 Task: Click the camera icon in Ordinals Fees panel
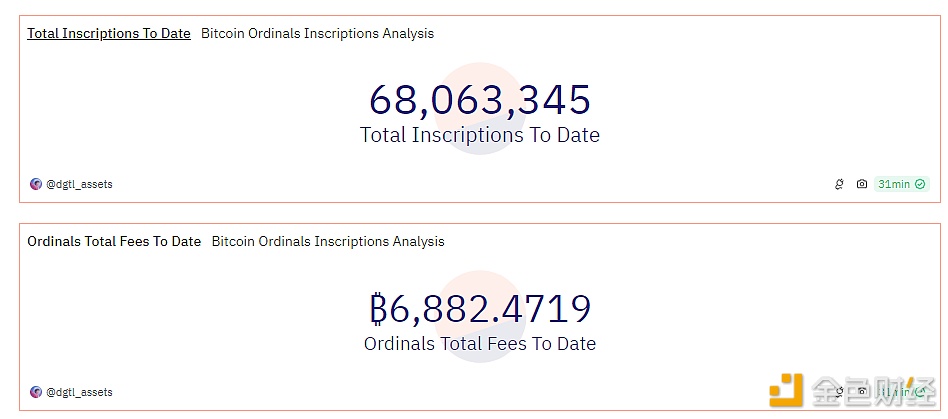[x=862, y=392]
